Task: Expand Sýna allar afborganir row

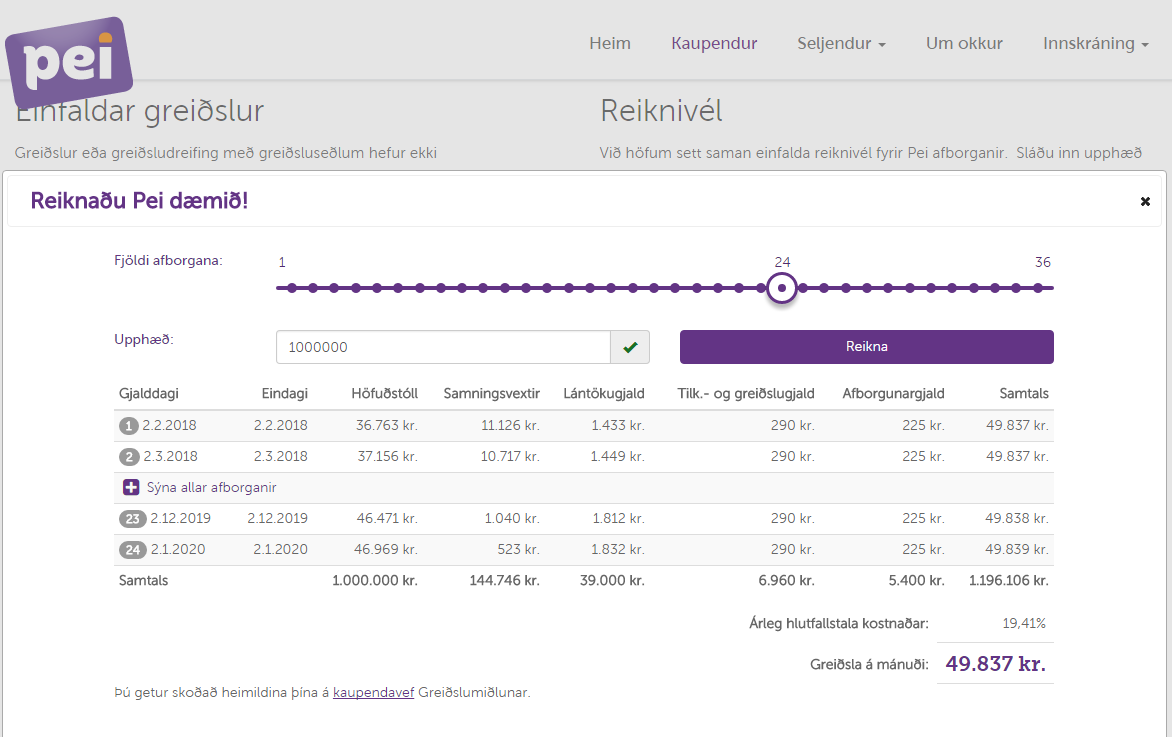Action: coord(211,488)
